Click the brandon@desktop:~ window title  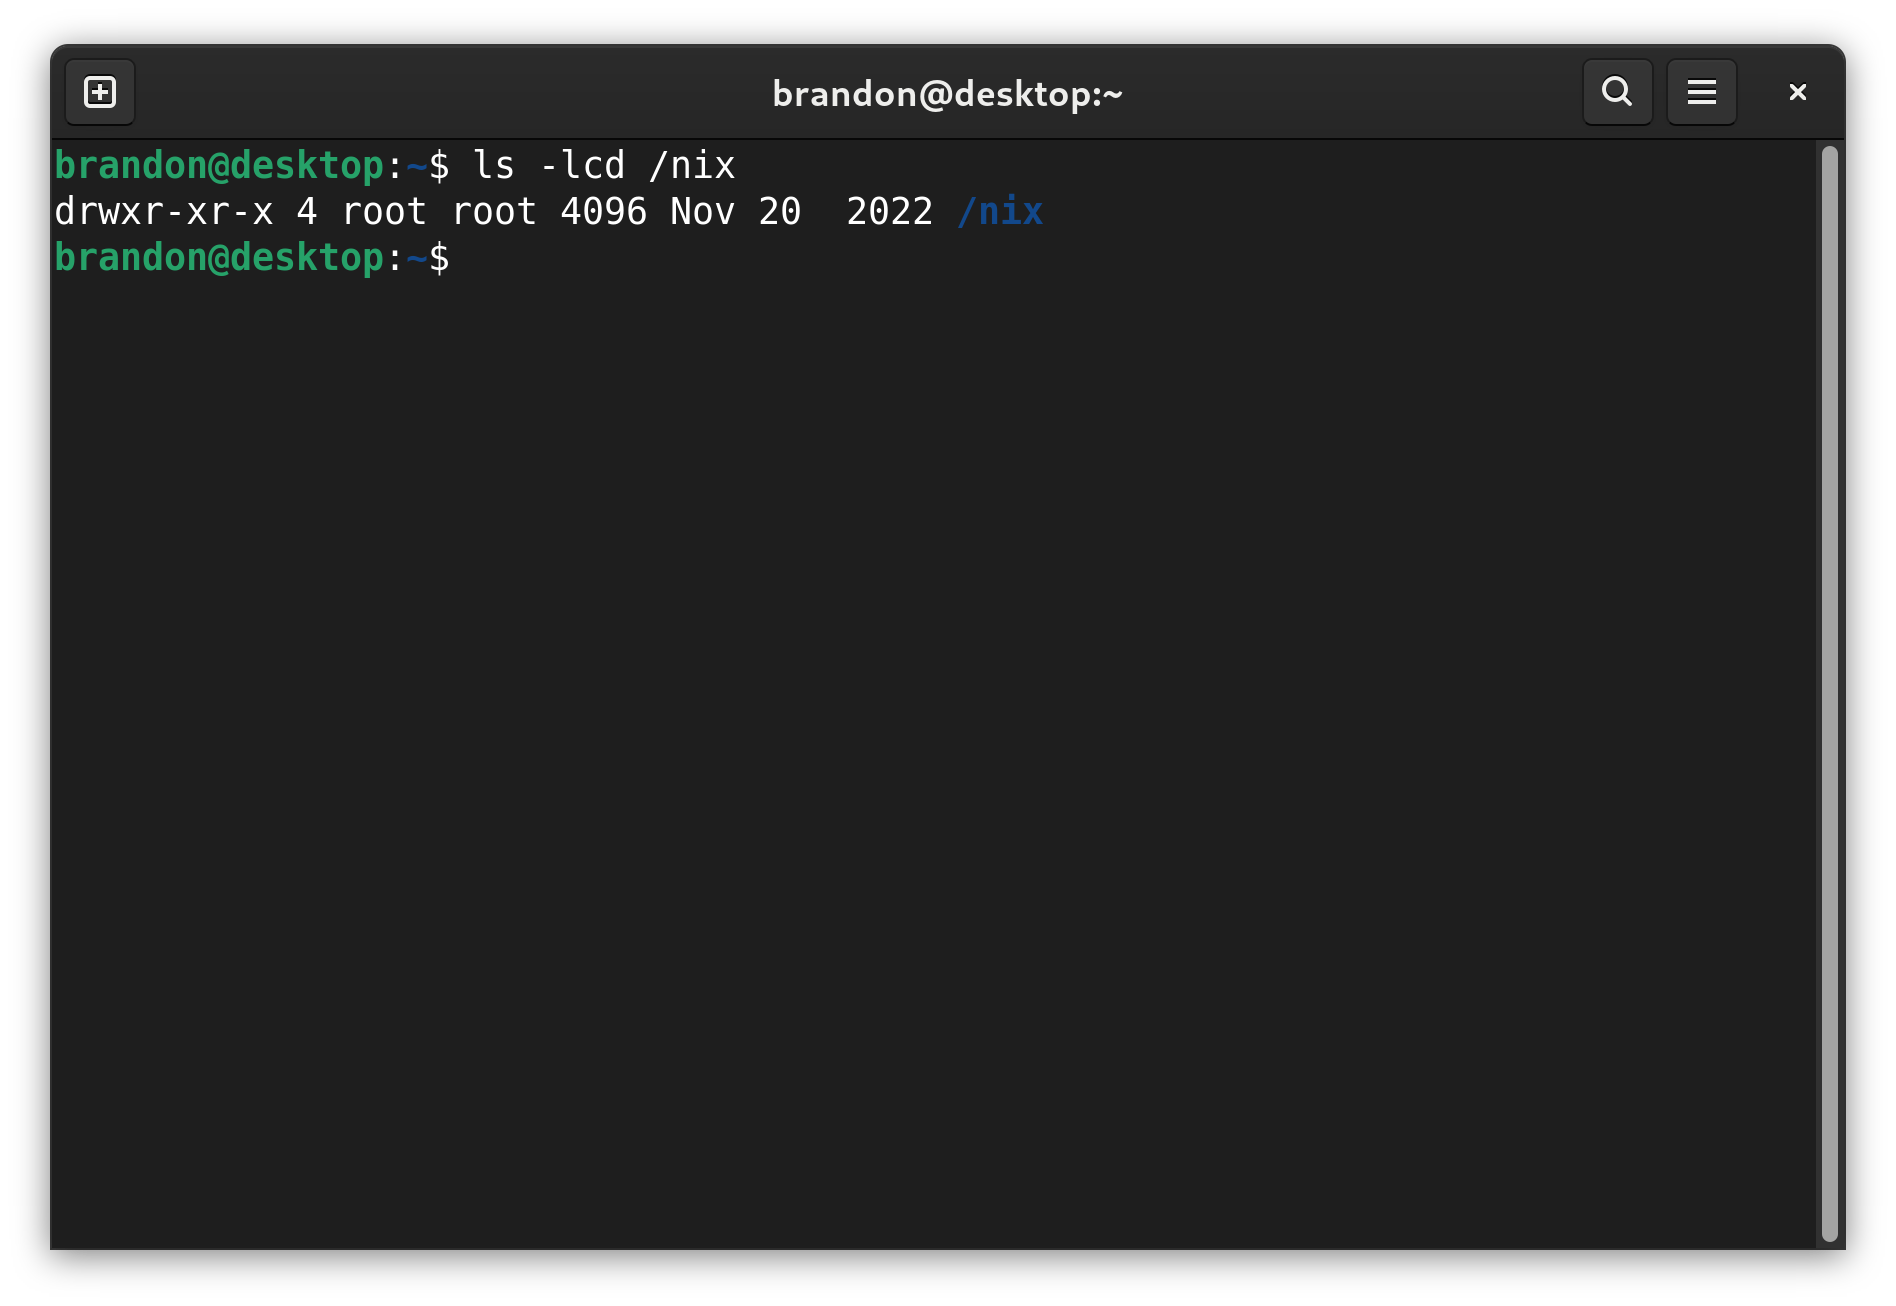click(947, 94)
